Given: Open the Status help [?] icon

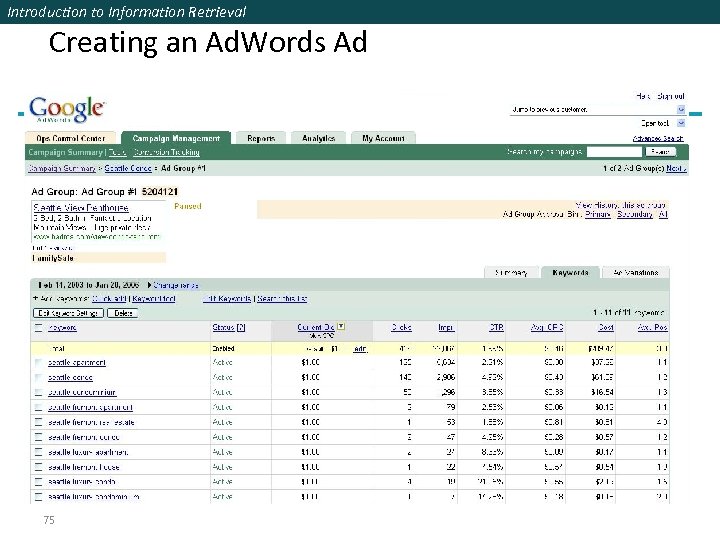Looking at the screenshot, I should coord(242,327).
